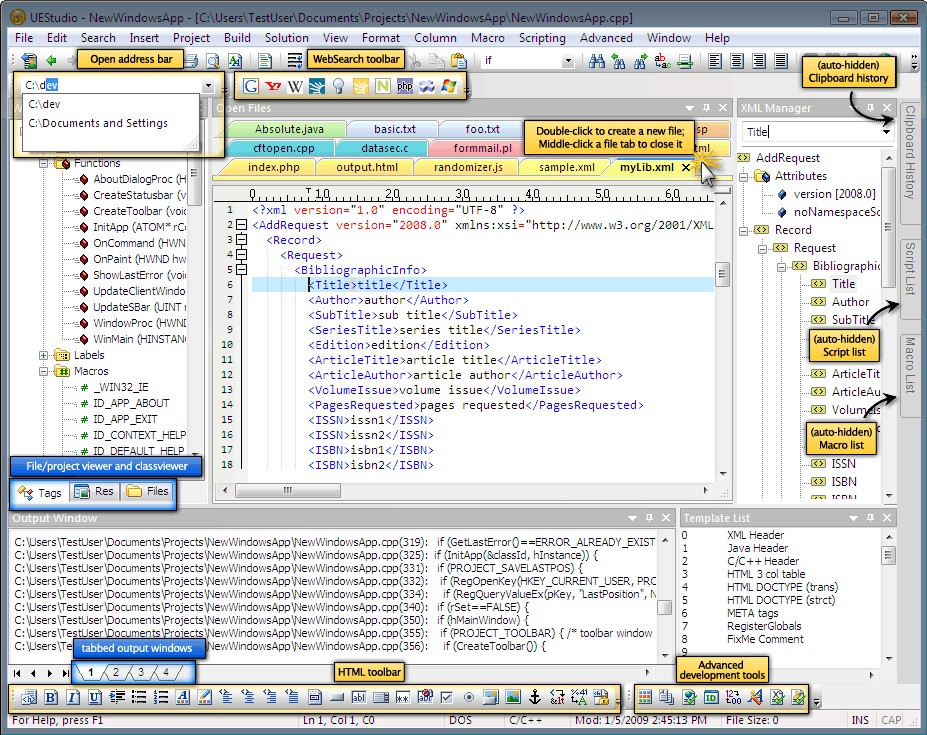Open the address bar dropdown arrow

[x=208, y=85]
